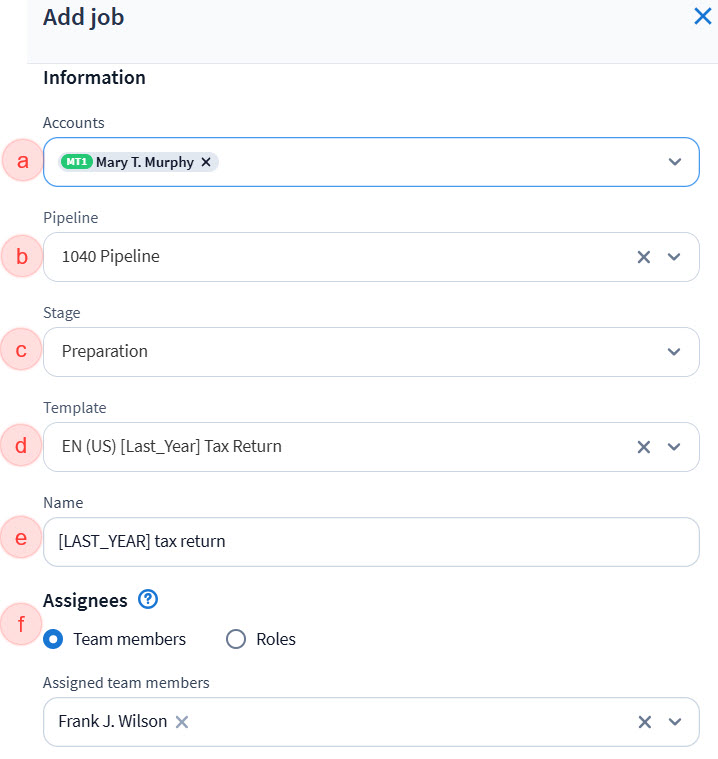Open the Stage dropdown showing Preparation
718x759 pixels.
coord(370,352)
